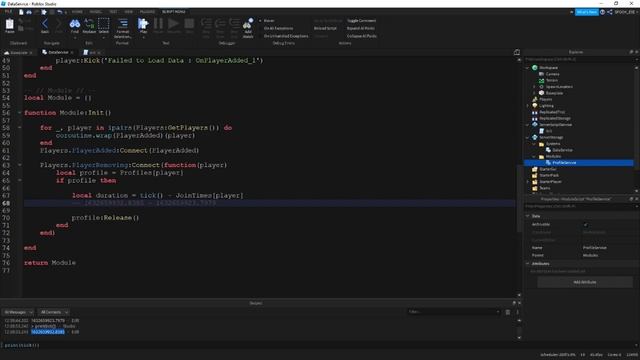Click the Stop playback square icon
Image resolution: width=640 pixels, height=360 pixels.
point(189,24)
